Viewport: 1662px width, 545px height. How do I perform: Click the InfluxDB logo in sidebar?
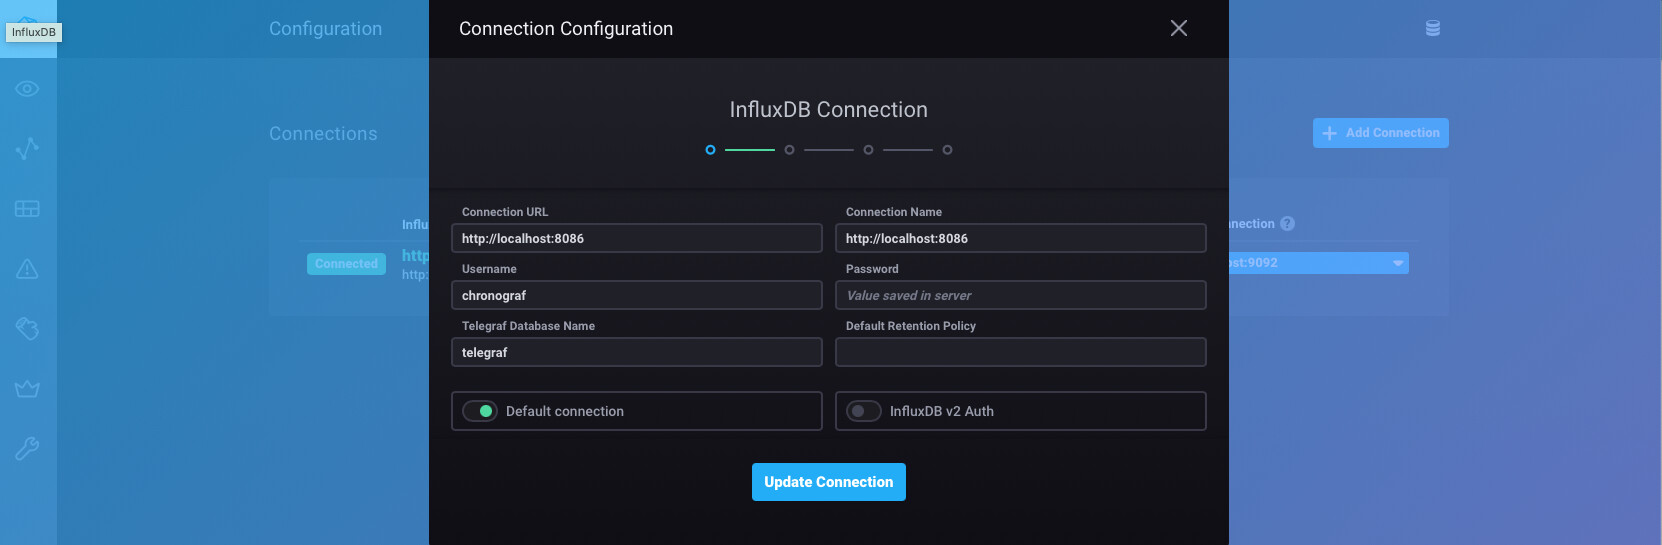click(x=28, y=28)
